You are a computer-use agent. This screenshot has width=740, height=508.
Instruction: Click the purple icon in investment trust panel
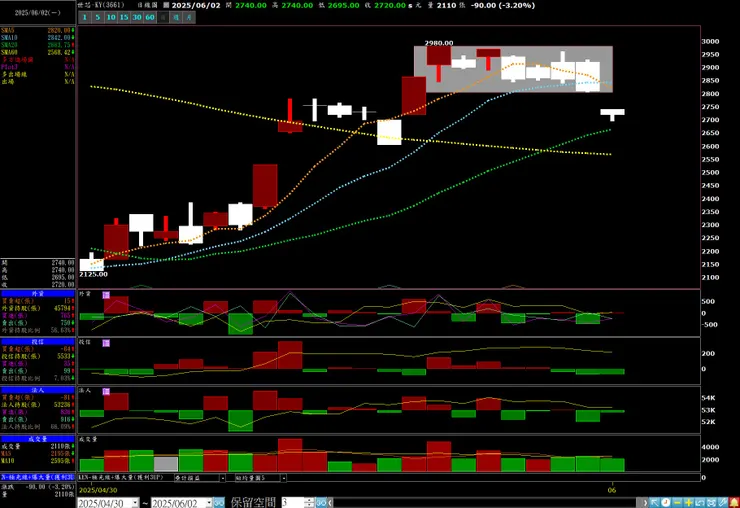click(x=106, y=343)
